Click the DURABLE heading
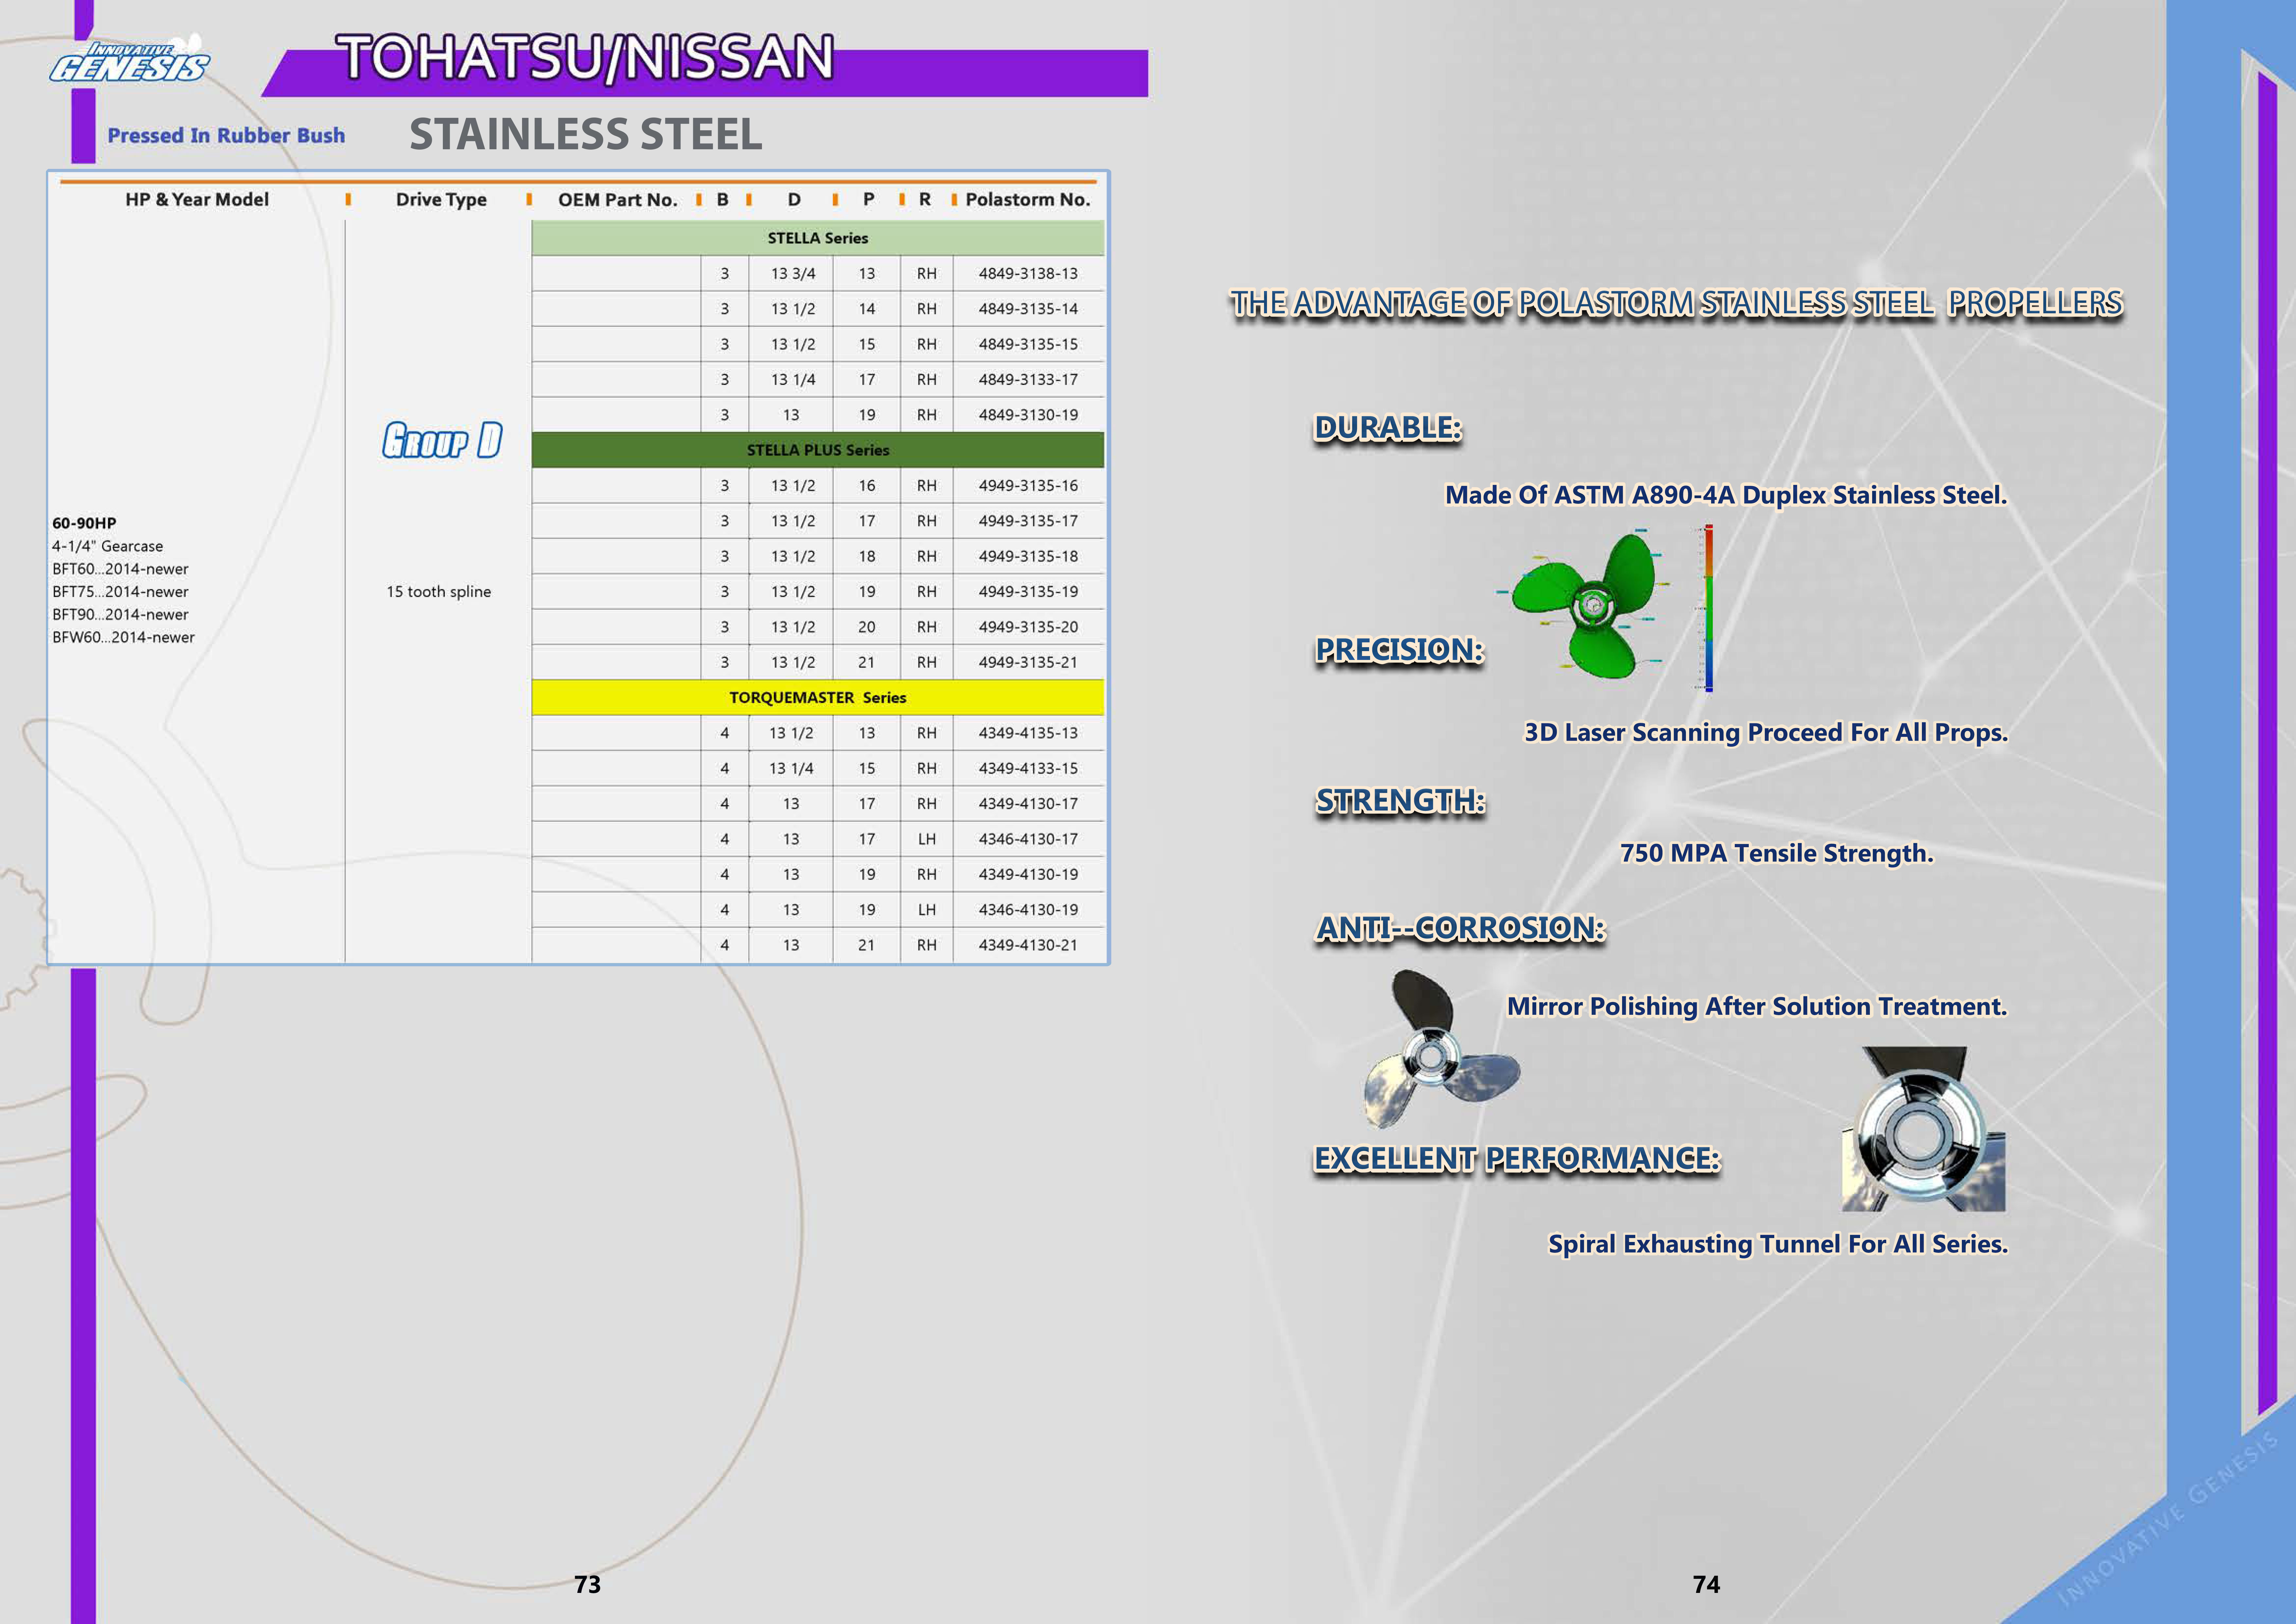 tap(1388, 428)
